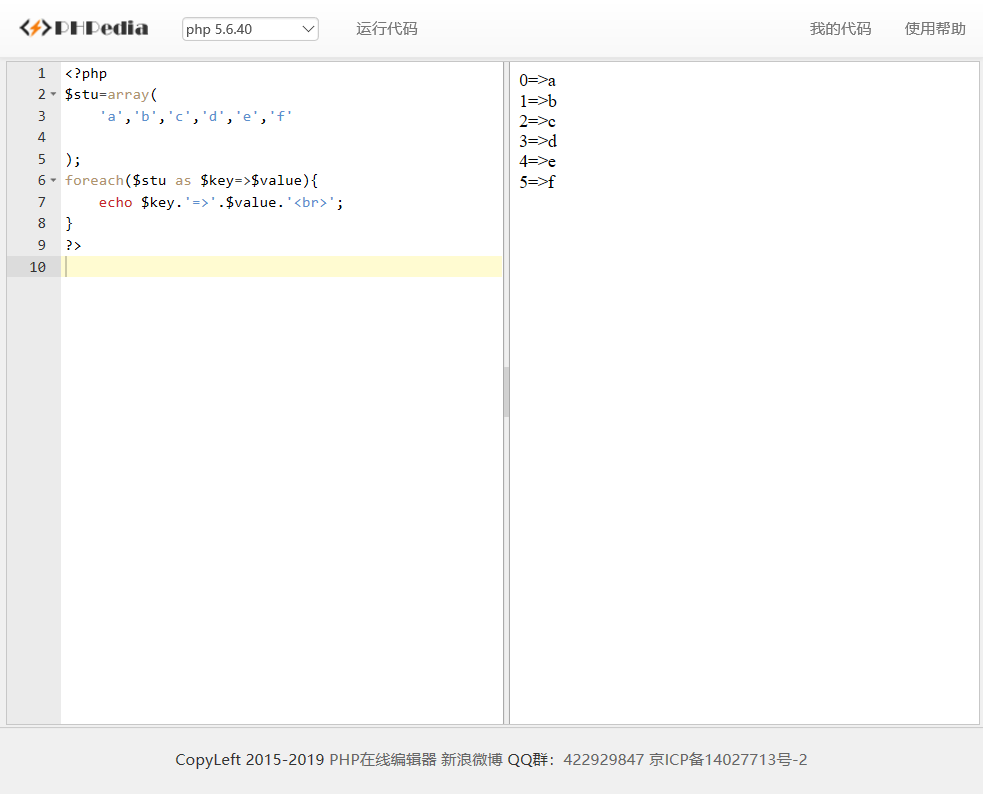Select line number 5 in gutter
Image resolution: width=983 pixels, height=794 pixels.
pyautogui.click(x=41, y=159)
